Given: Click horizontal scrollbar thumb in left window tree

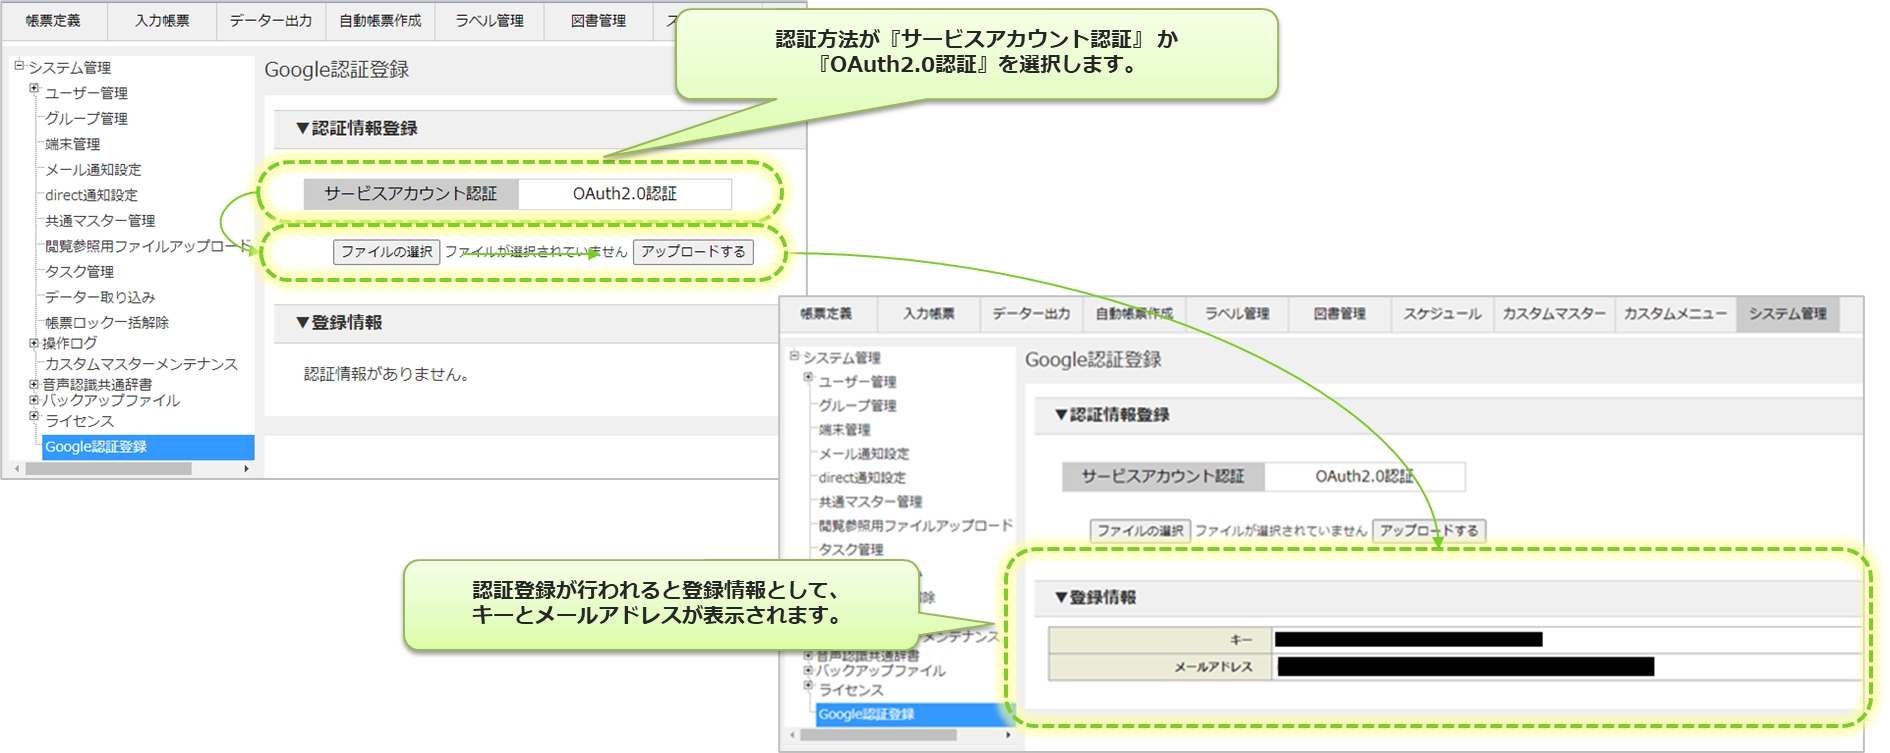Looking at the screenshot, I should click(108, 468).
